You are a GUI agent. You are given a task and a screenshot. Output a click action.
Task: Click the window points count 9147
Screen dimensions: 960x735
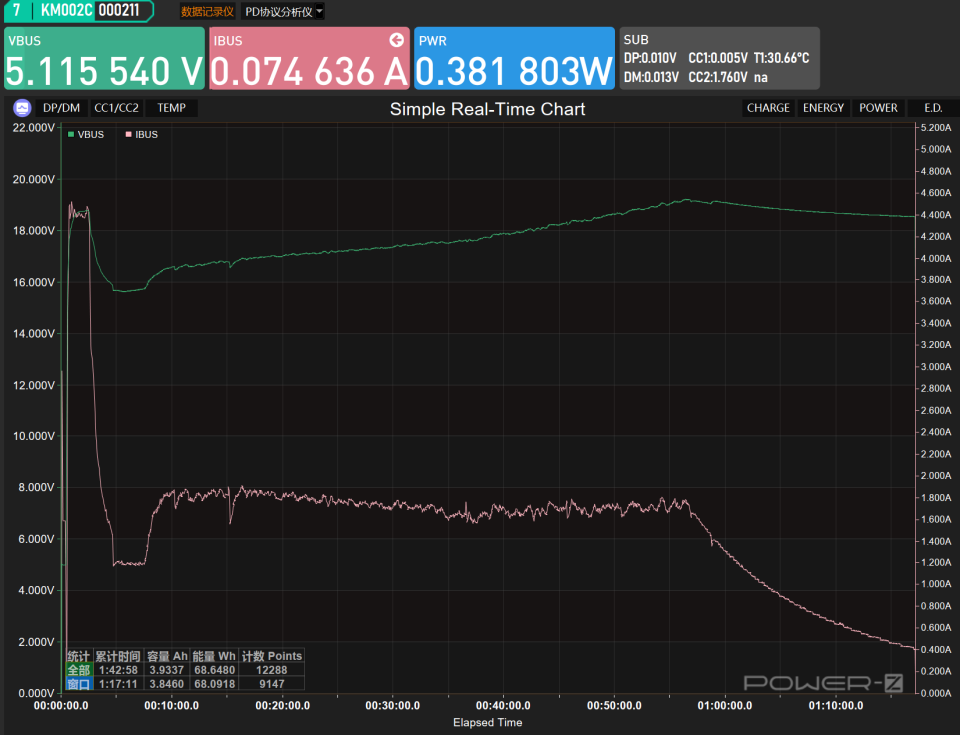[x=271, y=684]
